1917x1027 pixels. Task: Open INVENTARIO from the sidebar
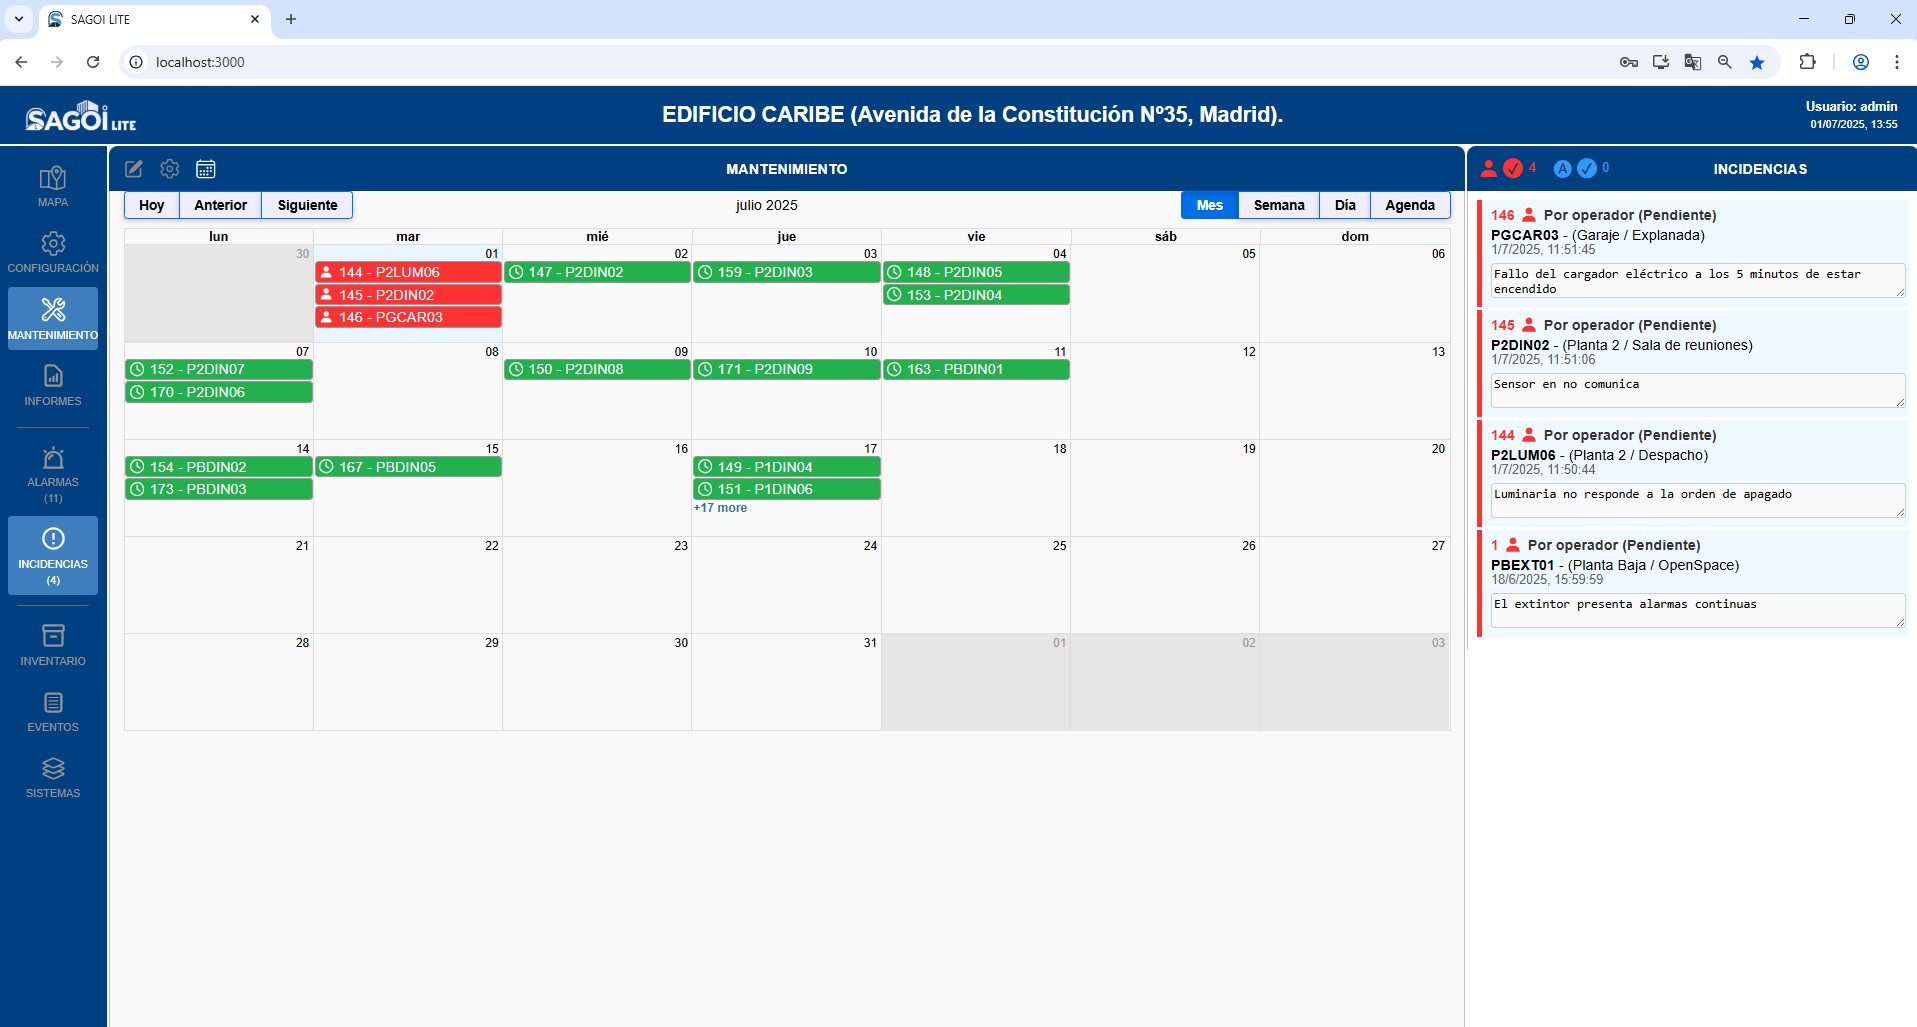point(53,646)
